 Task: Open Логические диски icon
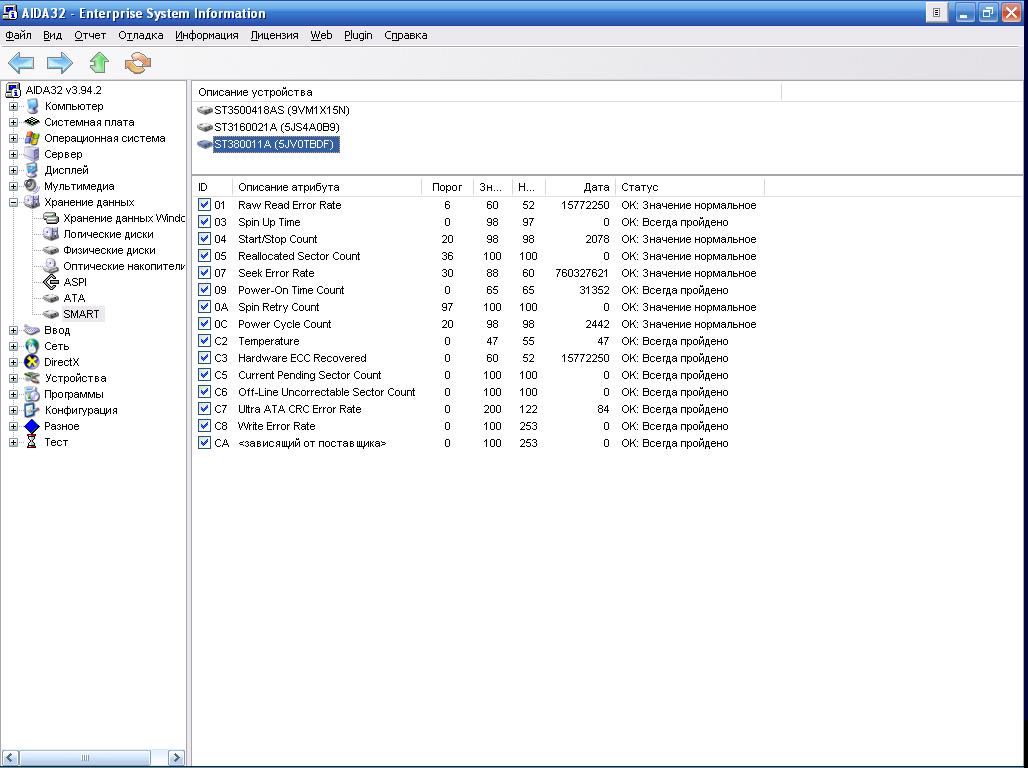pos(50,234)
